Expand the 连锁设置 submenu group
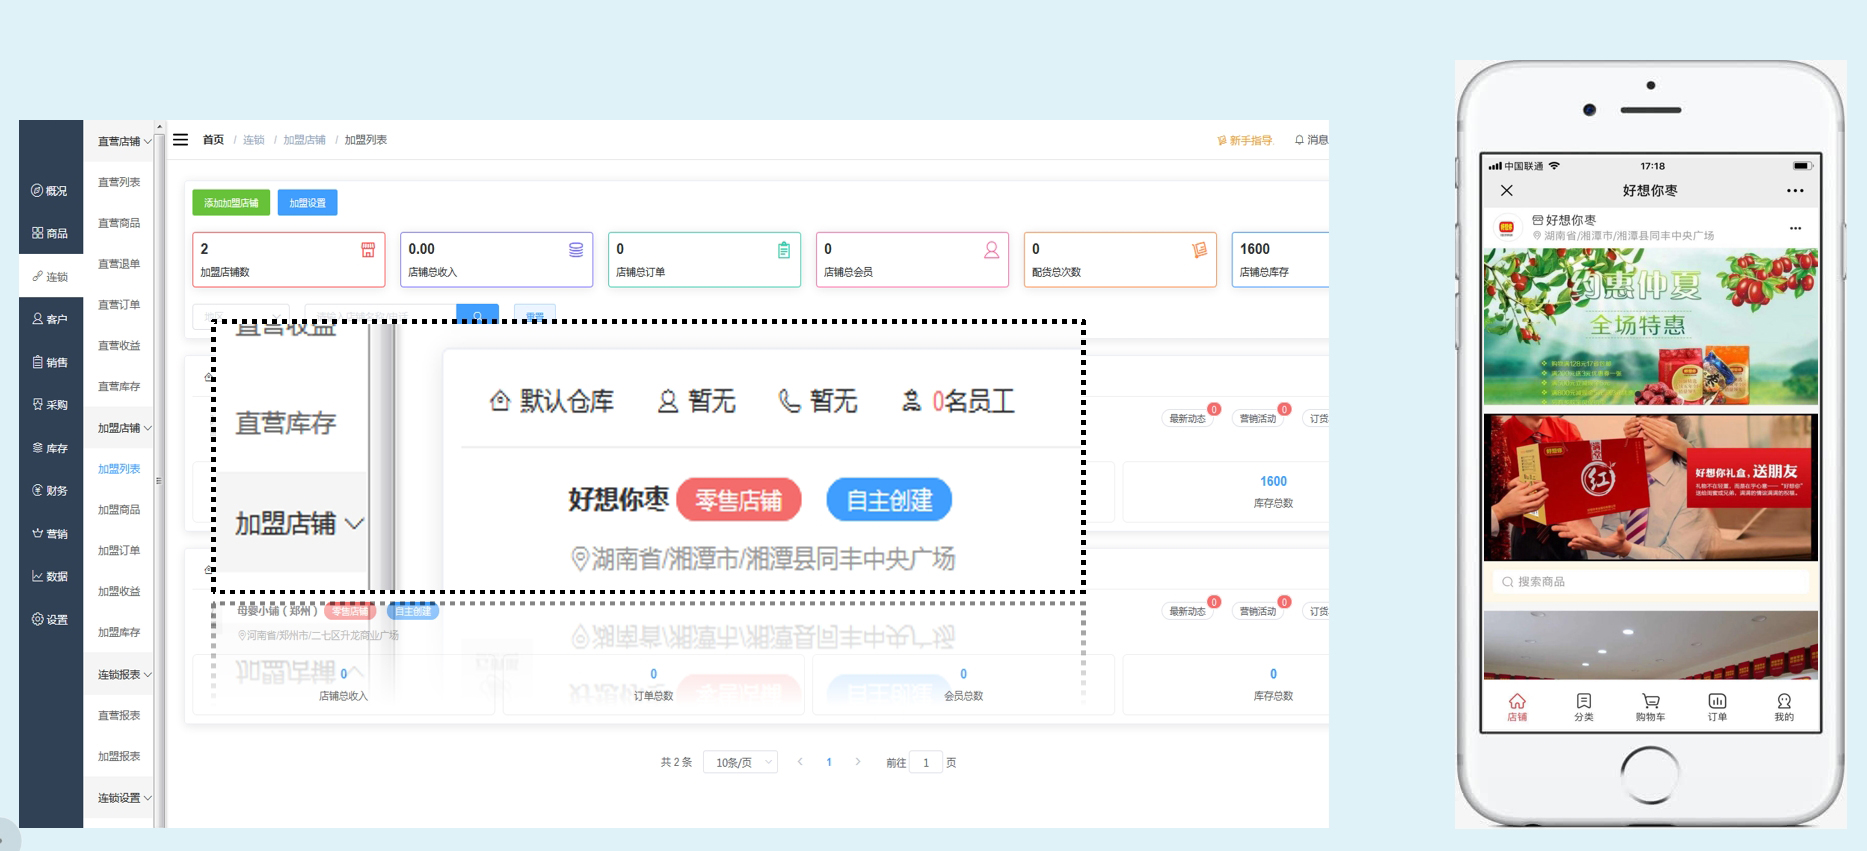The height and width of the screenshot is (851, 1867). (124, 798)
